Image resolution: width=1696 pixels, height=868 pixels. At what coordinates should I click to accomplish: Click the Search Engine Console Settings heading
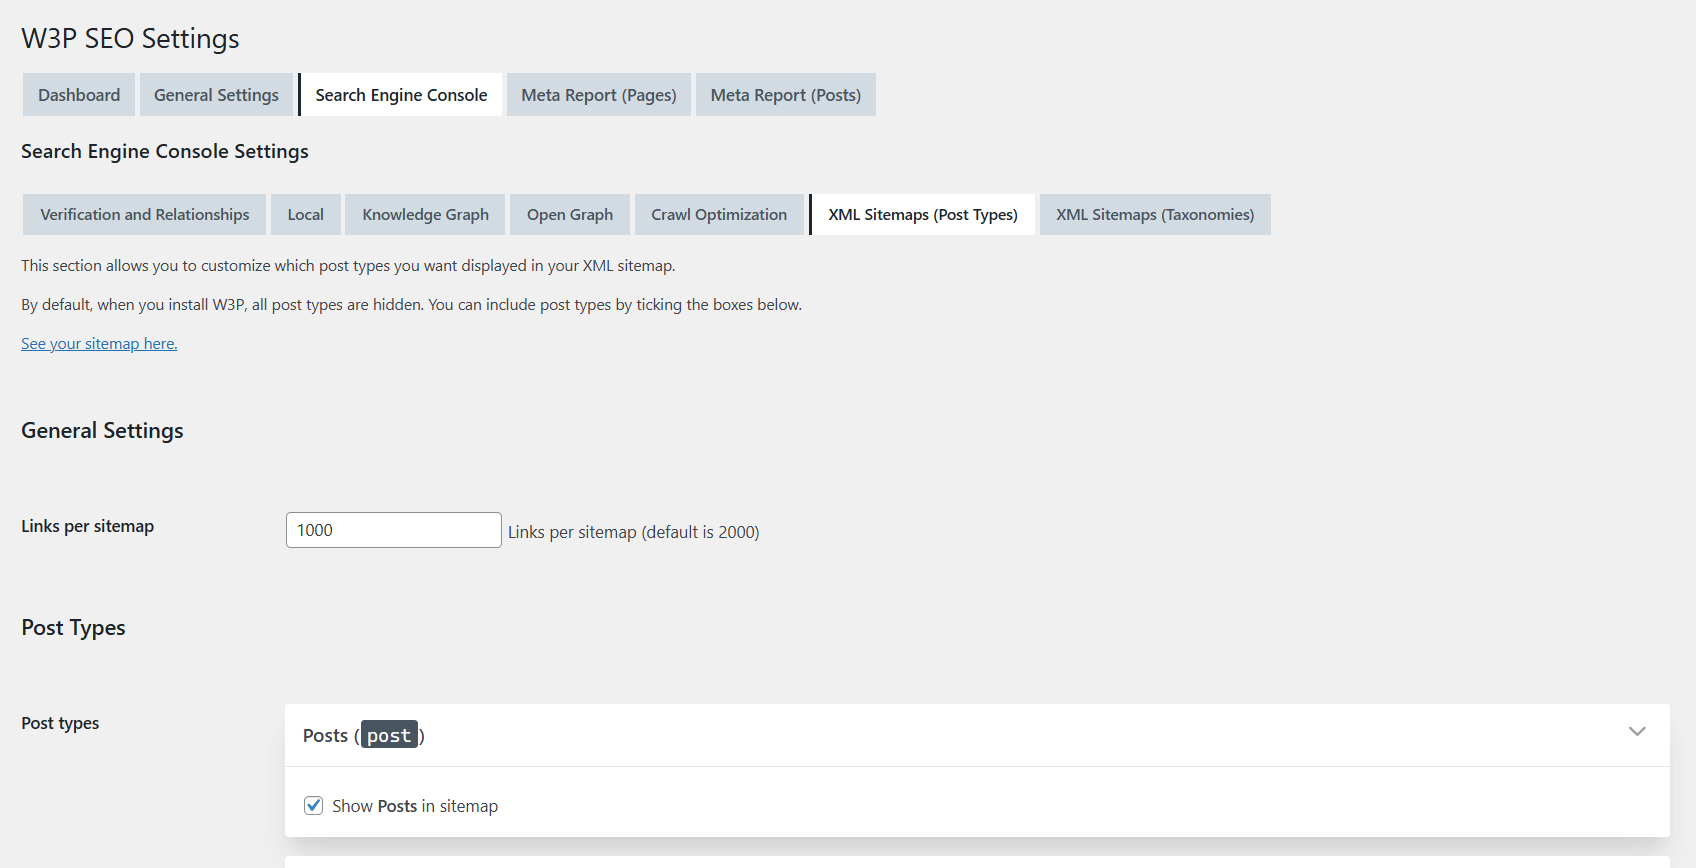(x=165, y=151)
